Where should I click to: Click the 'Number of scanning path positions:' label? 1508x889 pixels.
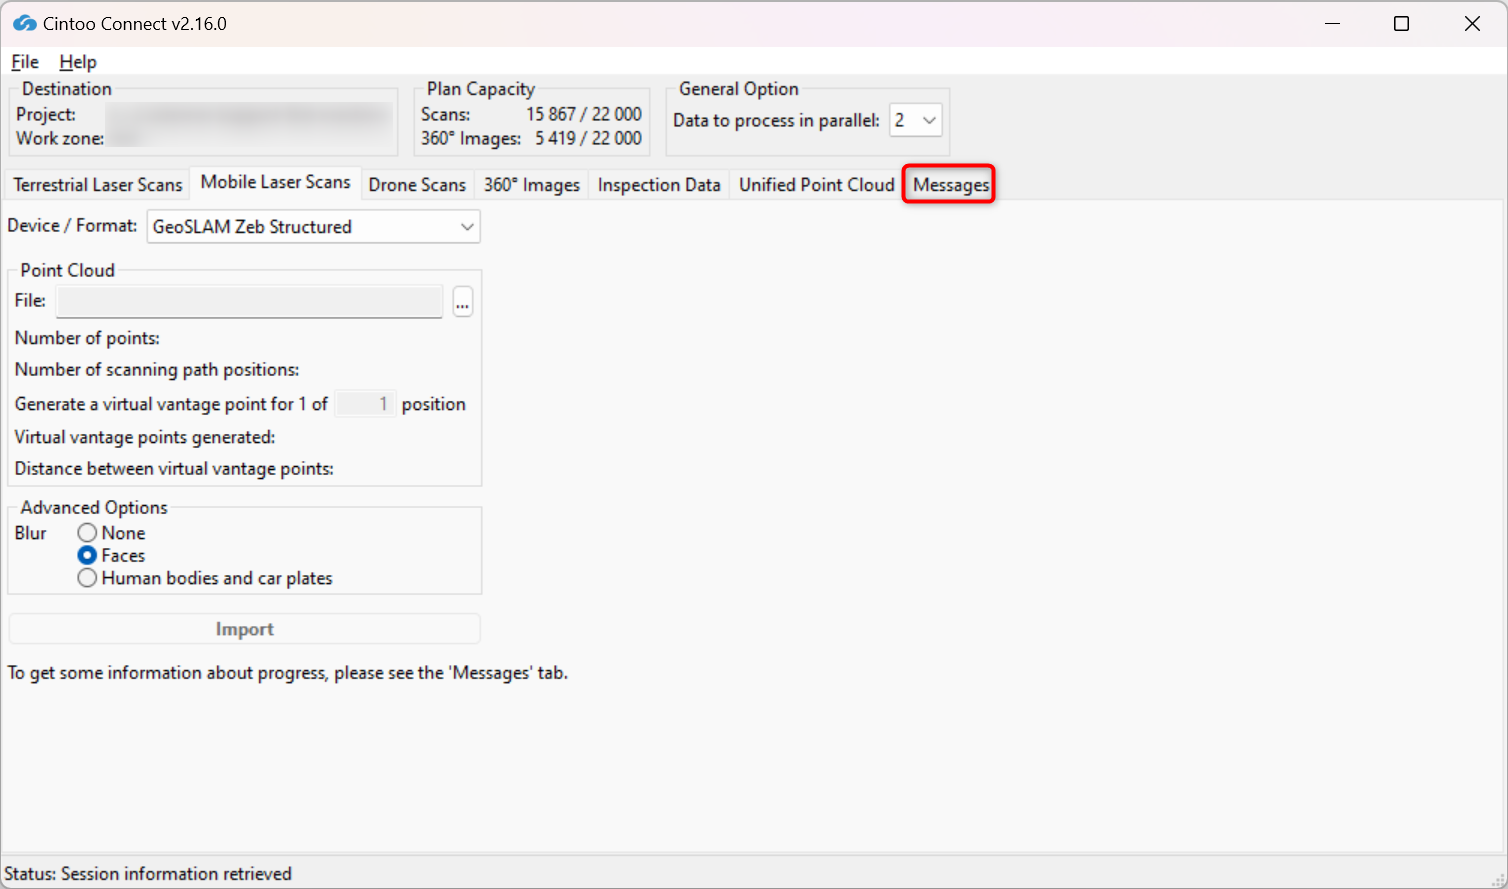point(157,369)
